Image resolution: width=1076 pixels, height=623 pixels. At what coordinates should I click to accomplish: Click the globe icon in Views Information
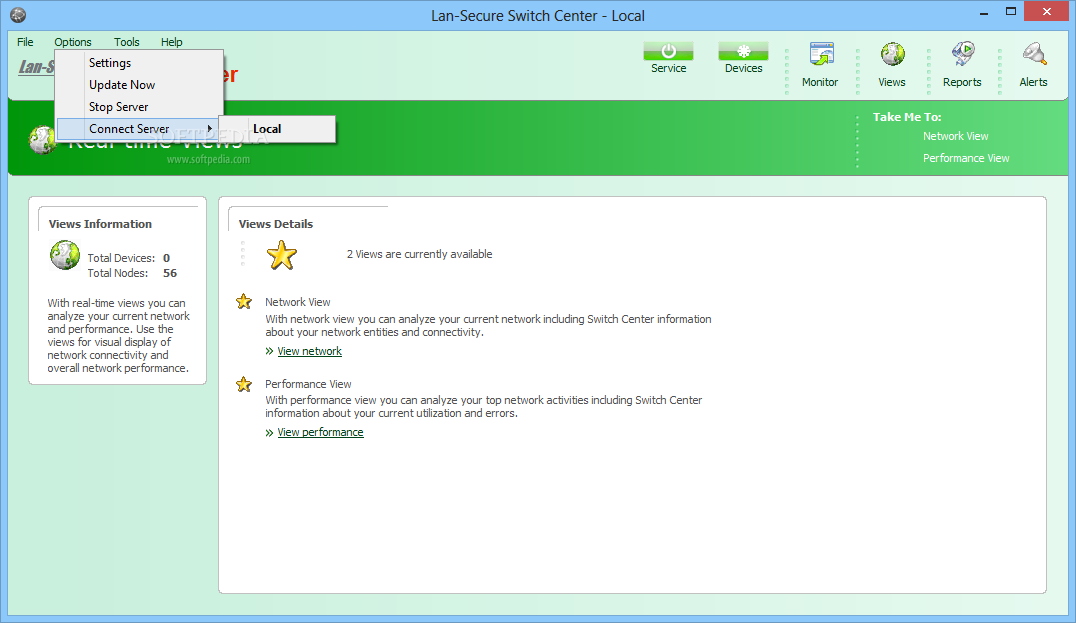[65, 255]
